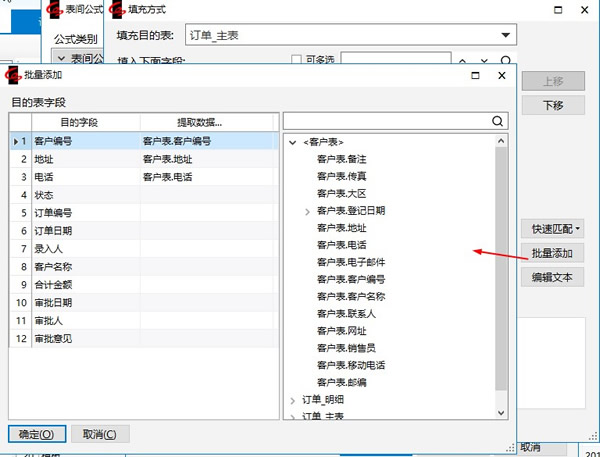The height and width of the screenshot is (457, 600).
Task: Collapse the <客户表> tree node
Action: pyautogui.click(x=293, y=142)
